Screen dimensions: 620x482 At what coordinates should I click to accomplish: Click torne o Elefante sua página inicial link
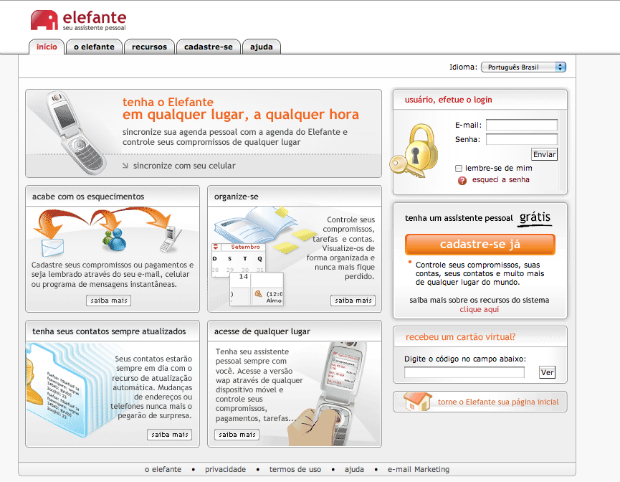click(498, 402)
